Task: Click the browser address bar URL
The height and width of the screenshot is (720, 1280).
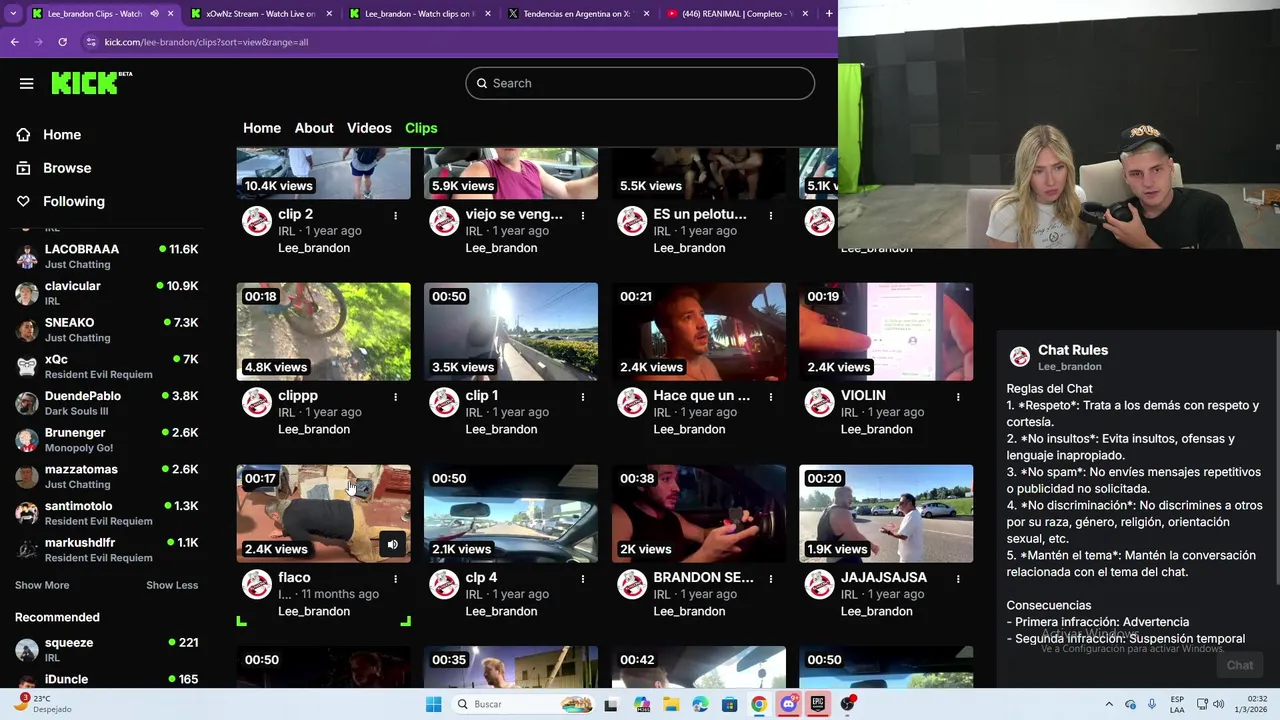Action: tap(206, 42)
